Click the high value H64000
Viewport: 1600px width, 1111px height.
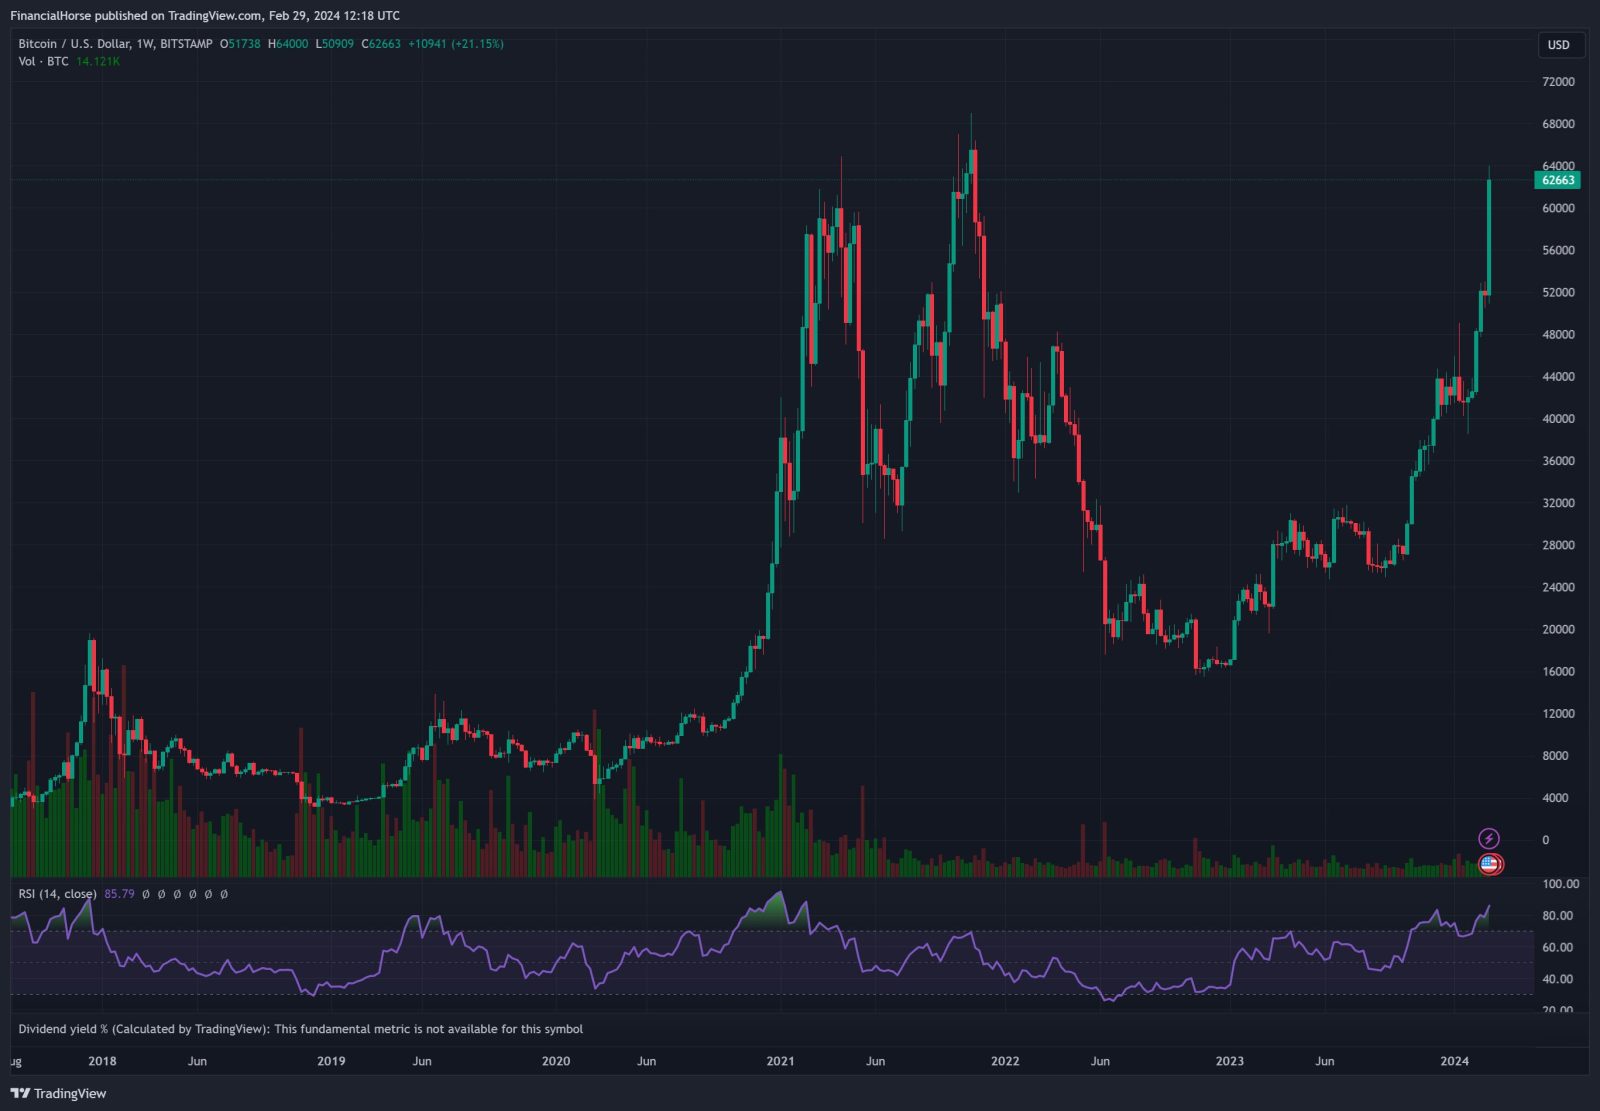click(x=288, y=44)
